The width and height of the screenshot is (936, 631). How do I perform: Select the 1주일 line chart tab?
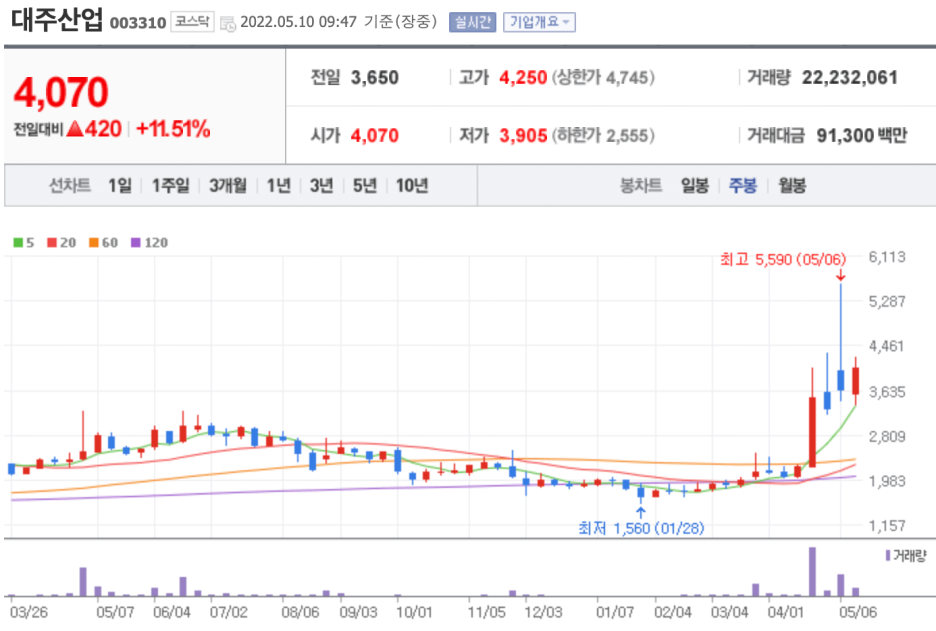170,186
